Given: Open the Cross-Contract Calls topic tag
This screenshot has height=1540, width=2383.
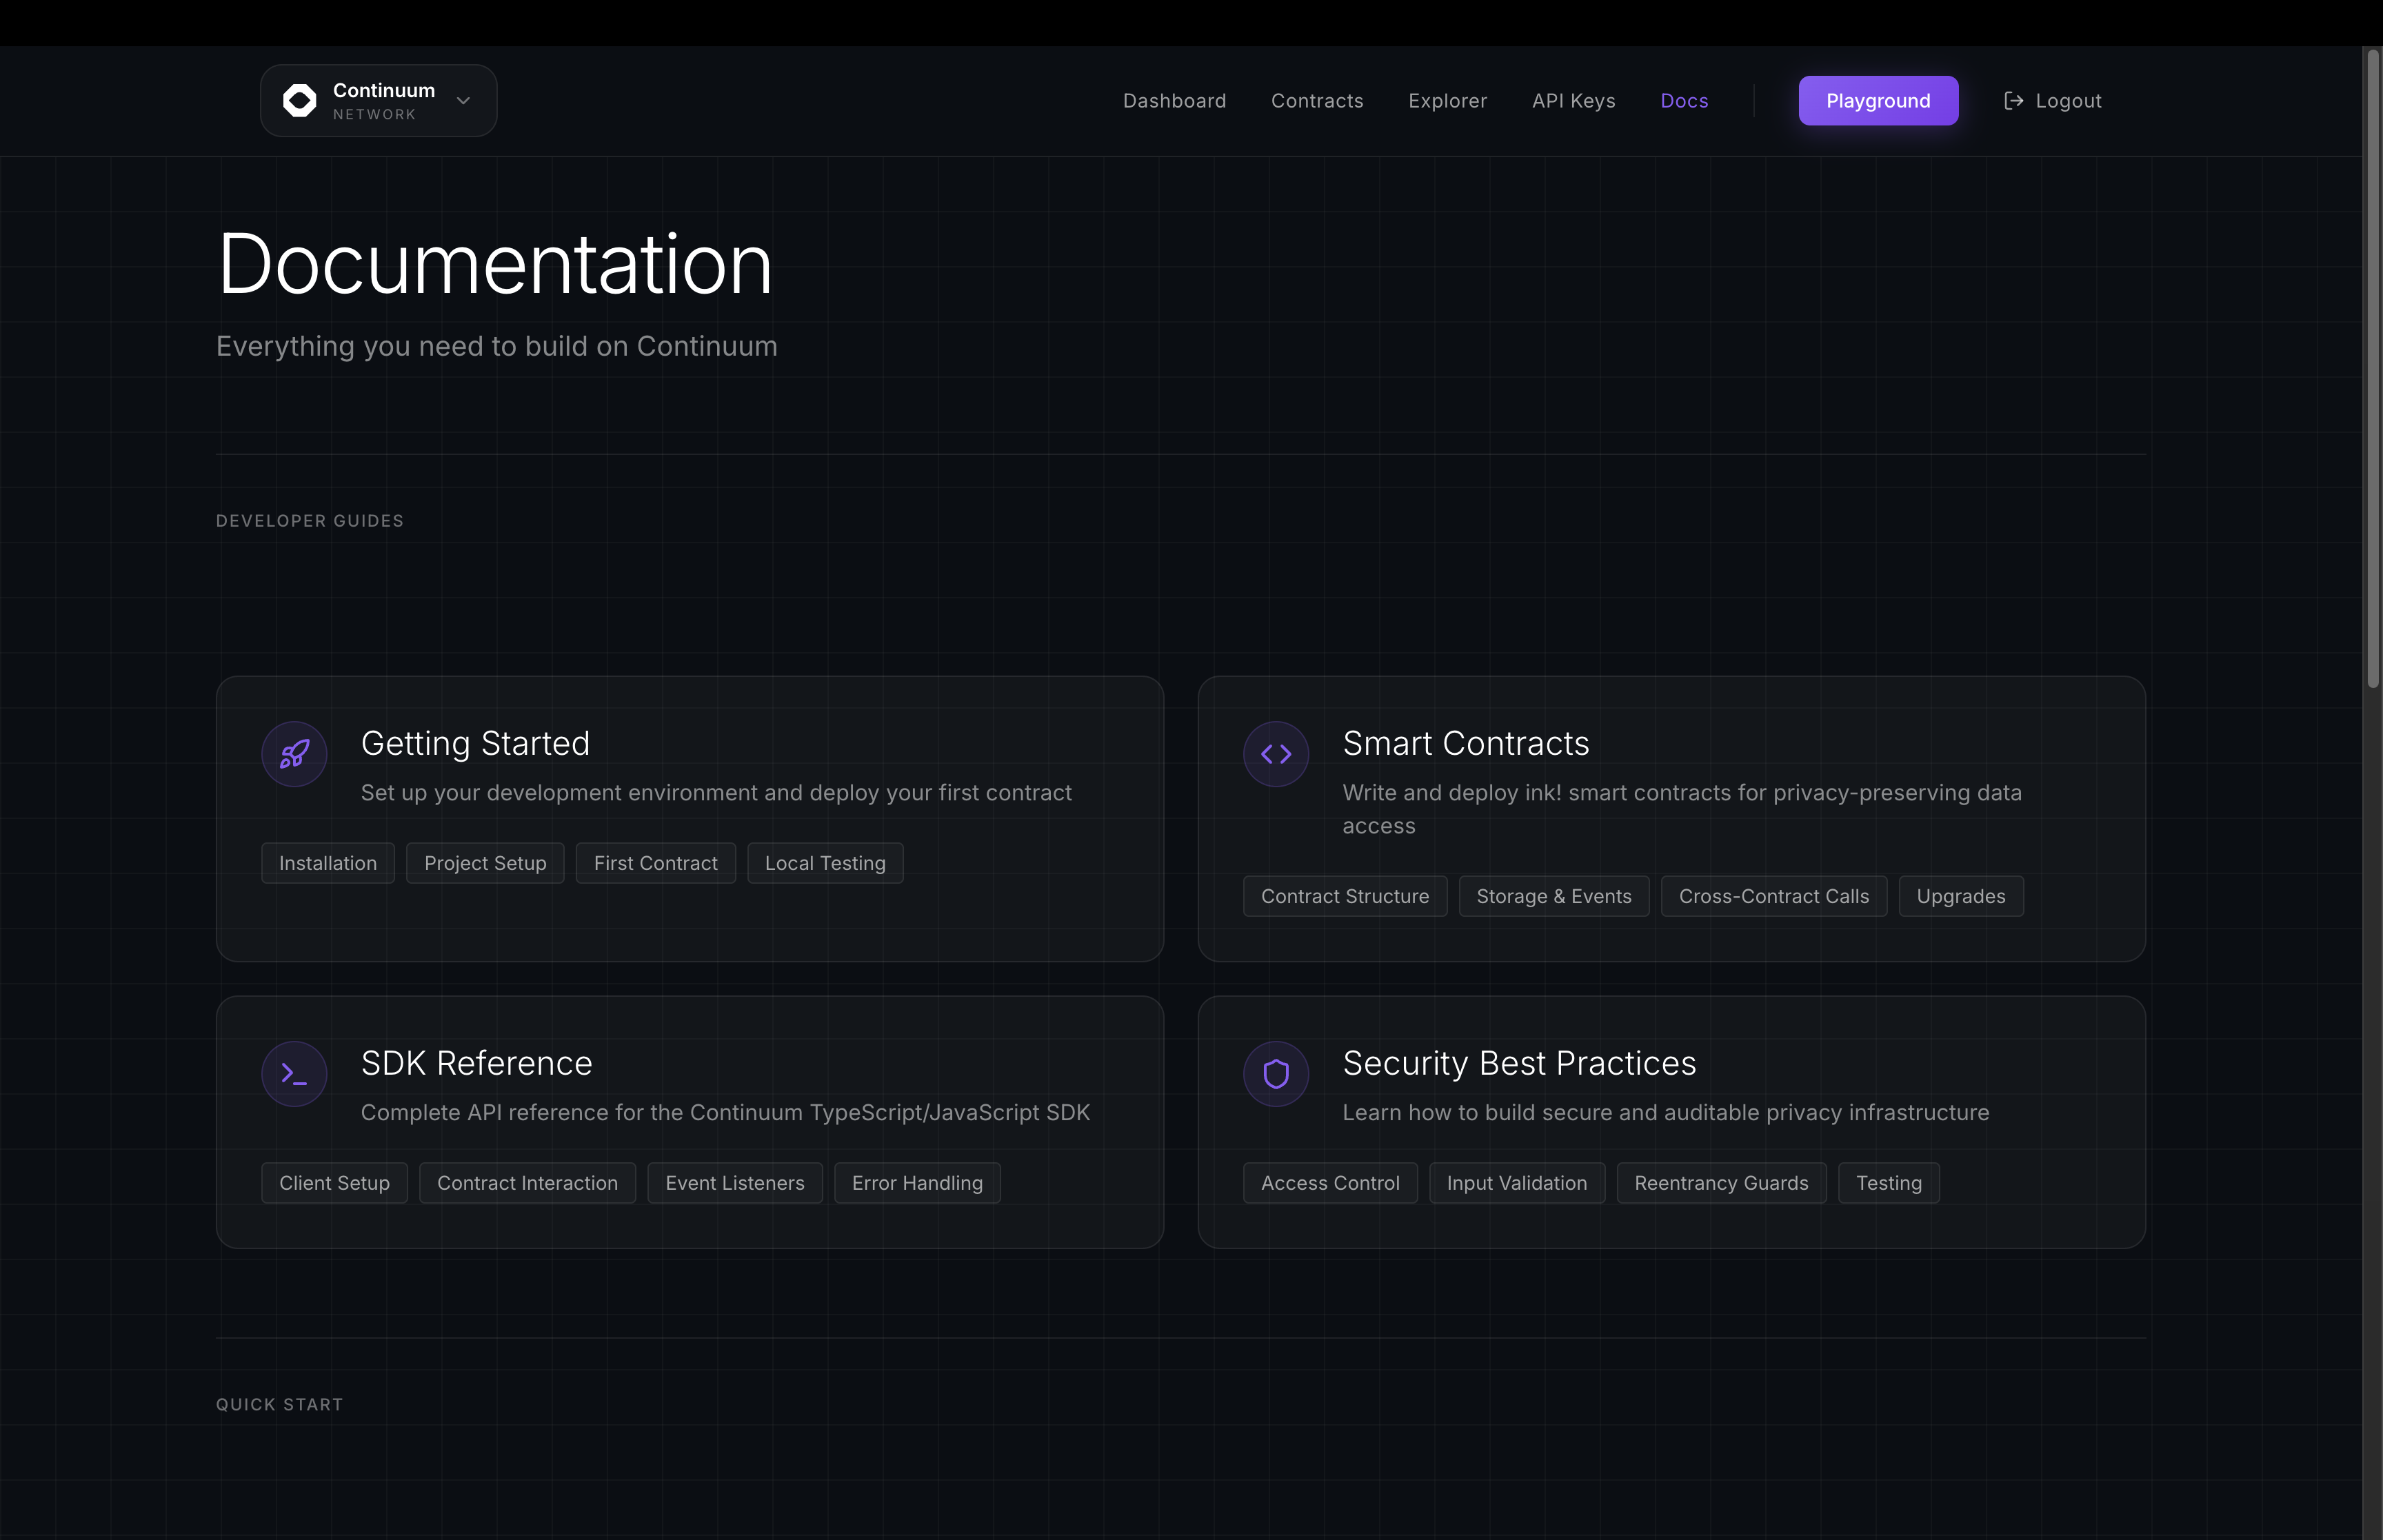Looking at the screenshot, I should click(x=1773, y=896).
